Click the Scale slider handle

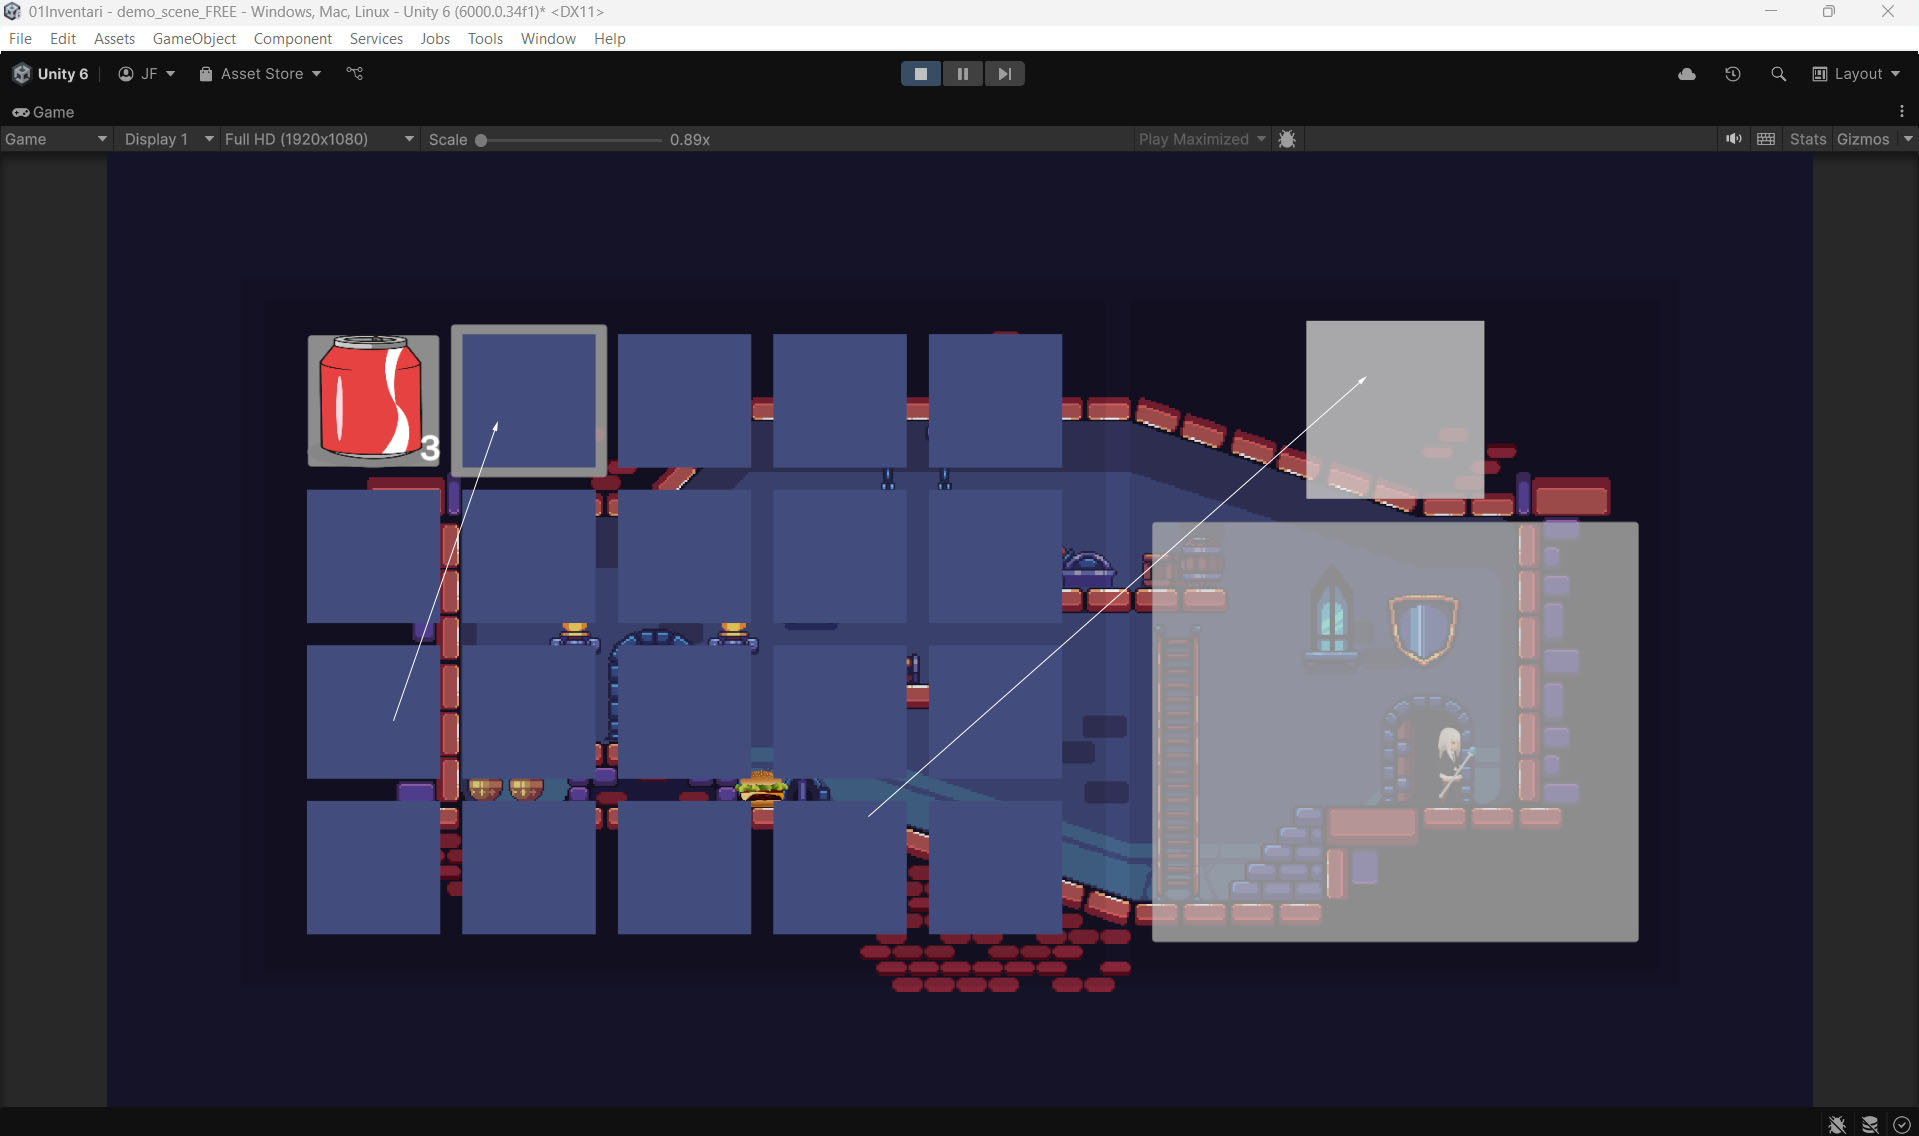click(481, 140)
